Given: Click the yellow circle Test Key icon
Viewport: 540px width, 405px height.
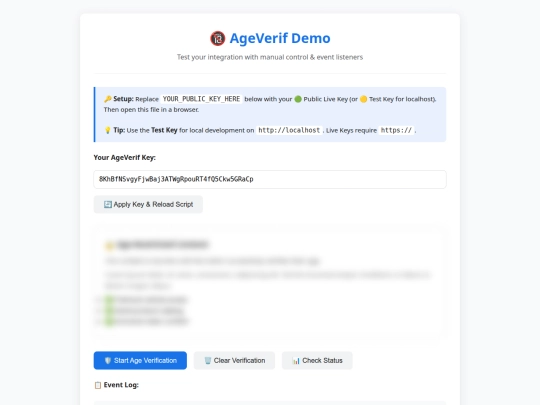Looking at the screenshot, I should tap(363, 99).
